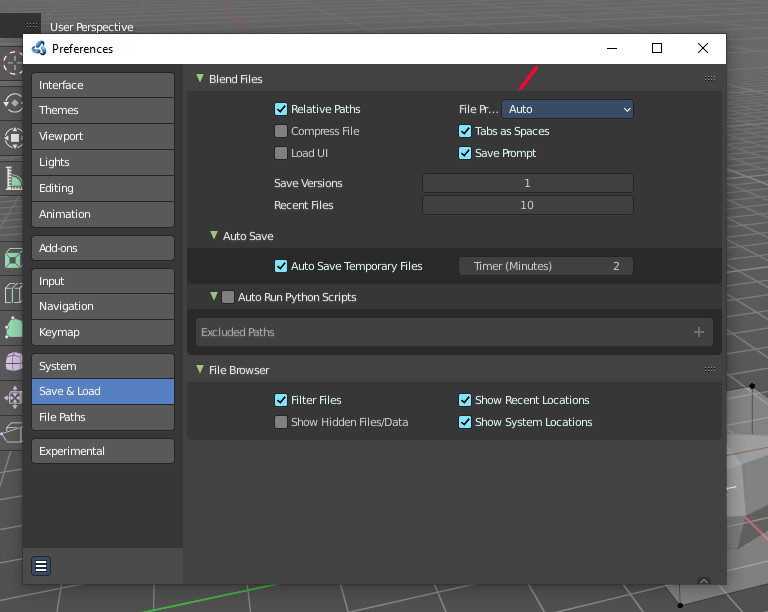This screenshot has height=612, width=768.
Task: Click the Blend Files panel drag grip
Action: pos(710,78)
